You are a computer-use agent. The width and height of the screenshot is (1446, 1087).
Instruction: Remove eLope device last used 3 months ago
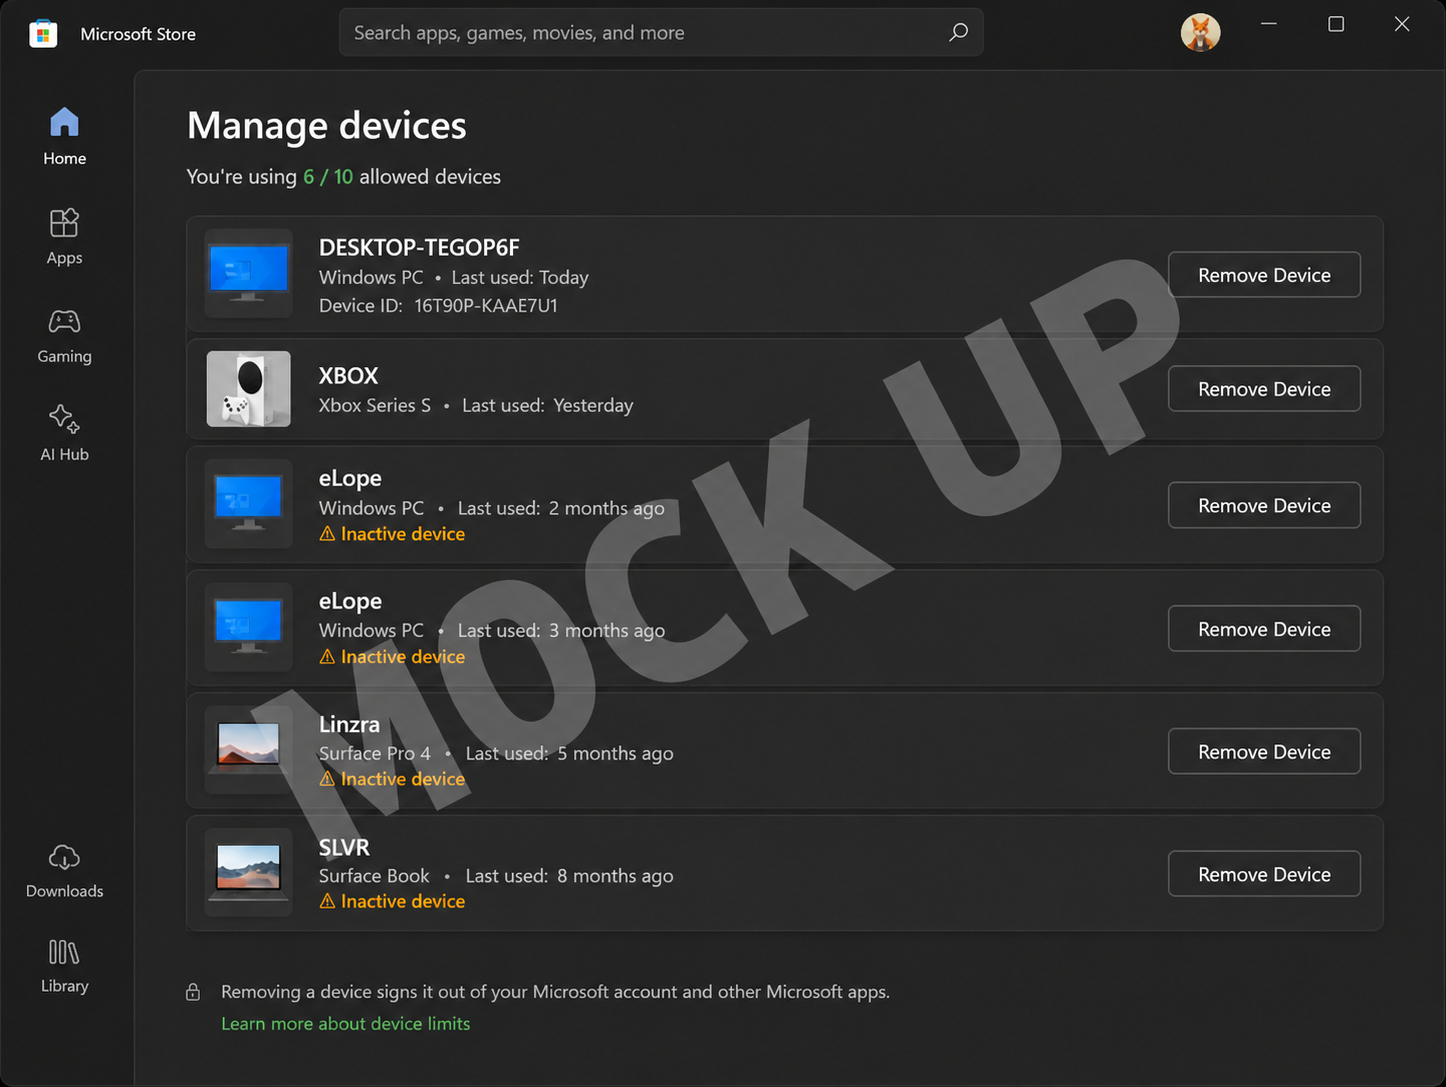point(1264,629)
